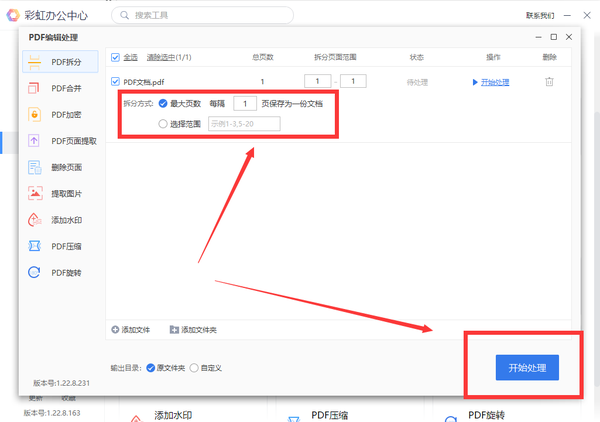Click the 添加水印 icon

click(x=34, y=219)
